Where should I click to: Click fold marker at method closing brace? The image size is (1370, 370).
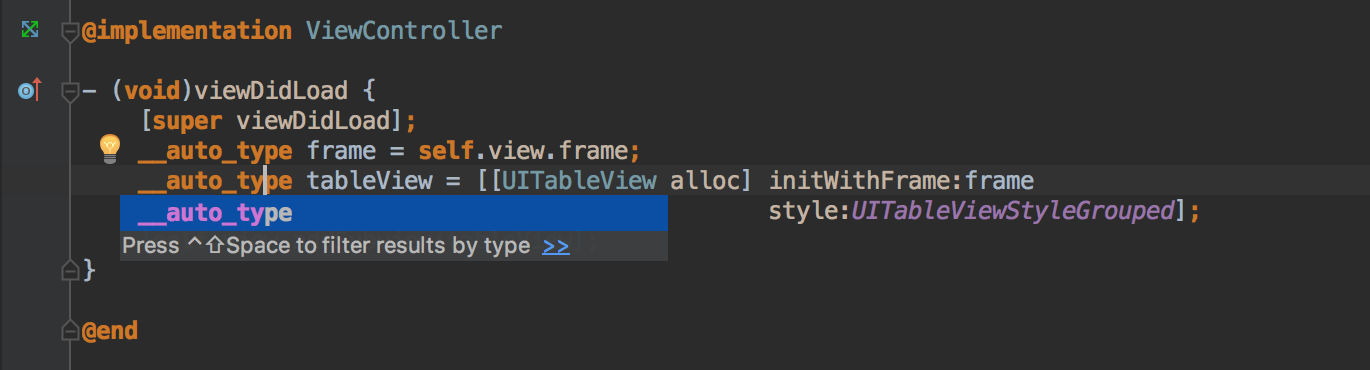pos(69,270)
